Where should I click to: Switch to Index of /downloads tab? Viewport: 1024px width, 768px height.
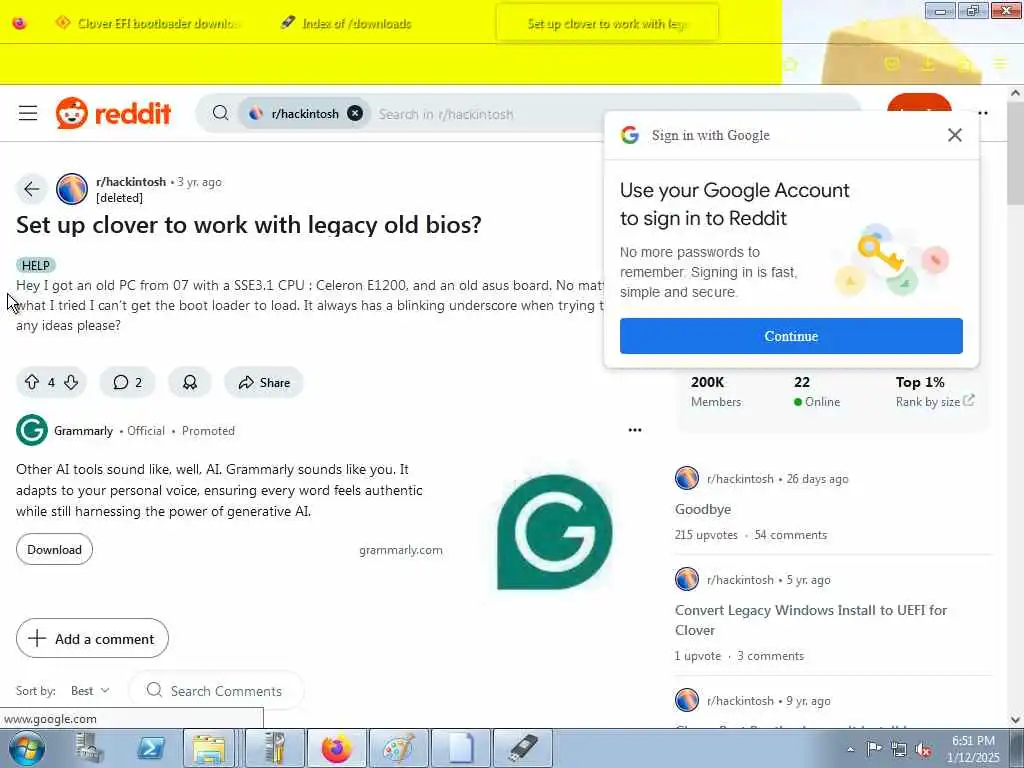356,24
